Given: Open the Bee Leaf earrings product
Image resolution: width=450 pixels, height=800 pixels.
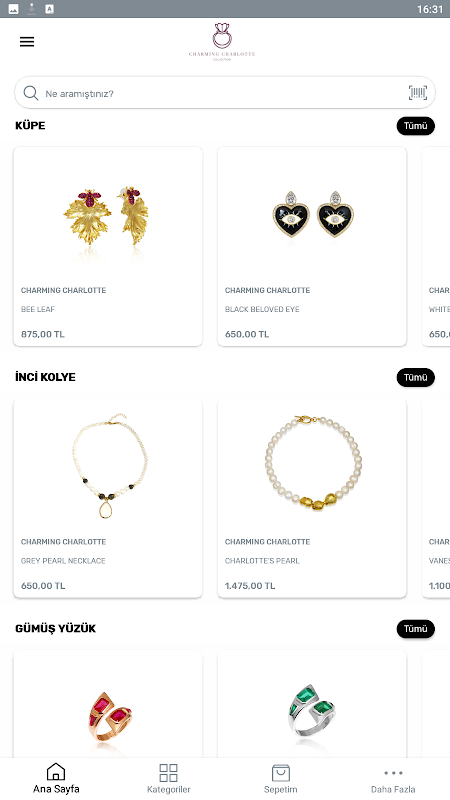Looking at the screenshot, I should click(108, 246).
